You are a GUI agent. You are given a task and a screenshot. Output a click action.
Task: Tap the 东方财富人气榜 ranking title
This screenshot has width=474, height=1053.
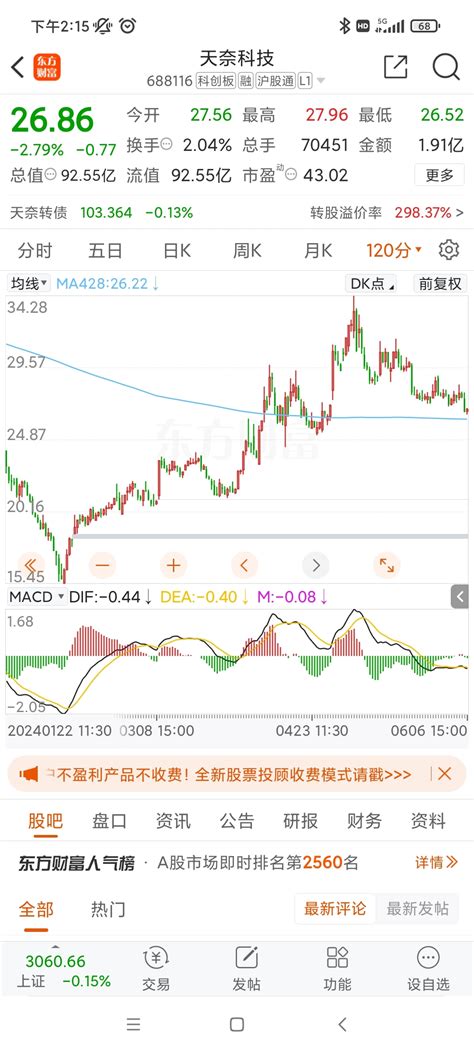77,862
